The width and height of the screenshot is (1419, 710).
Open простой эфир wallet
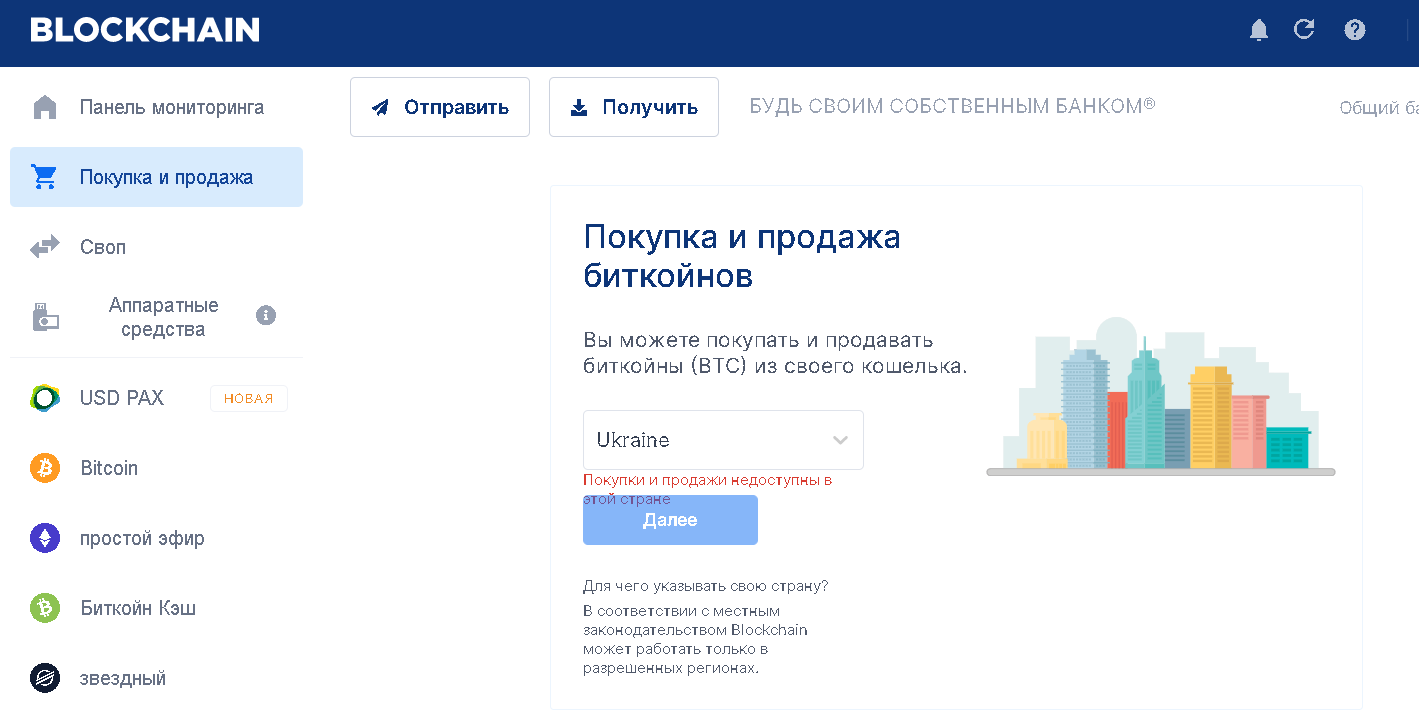pyautogui.click(x=156, y=538)
